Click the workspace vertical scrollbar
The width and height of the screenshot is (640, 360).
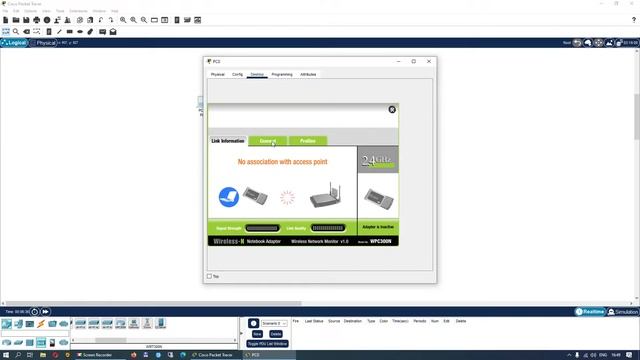pos(637,116)
